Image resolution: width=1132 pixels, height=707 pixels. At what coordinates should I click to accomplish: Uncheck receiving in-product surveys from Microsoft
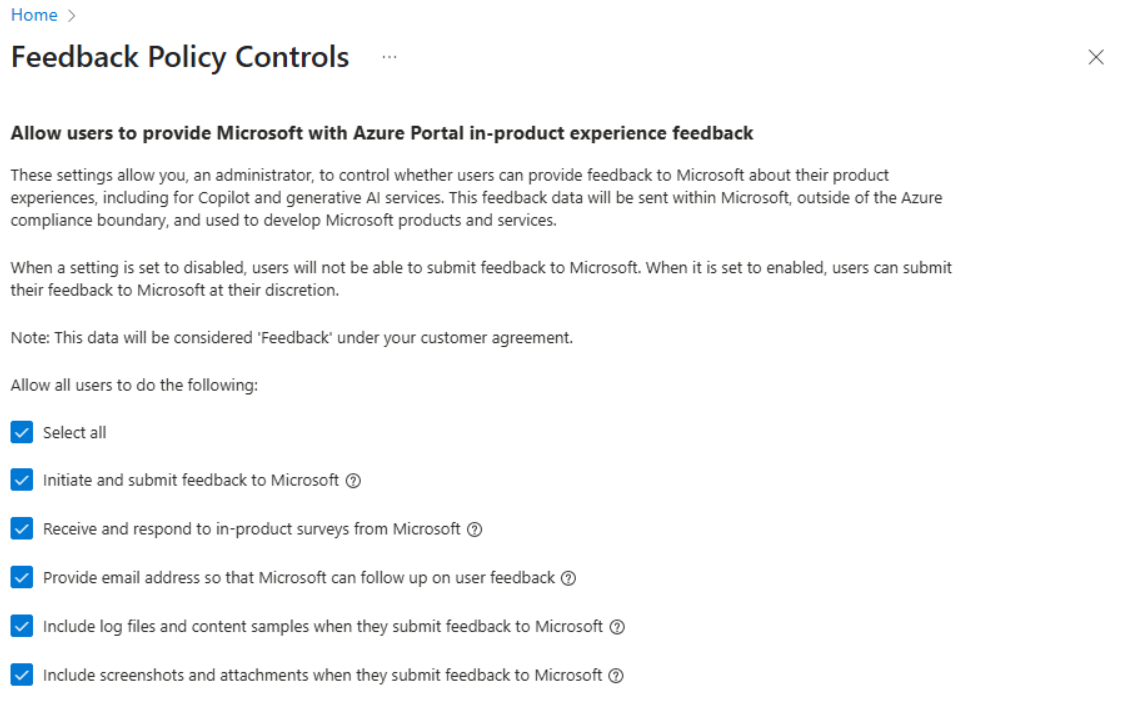click(24, 529)
